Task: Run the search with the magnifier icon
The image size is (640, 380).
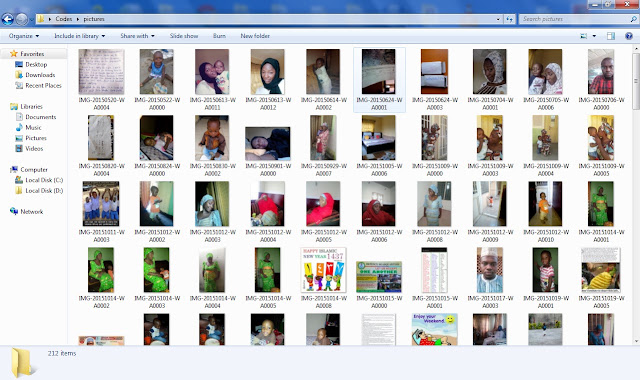Action: tap(633, 19)
